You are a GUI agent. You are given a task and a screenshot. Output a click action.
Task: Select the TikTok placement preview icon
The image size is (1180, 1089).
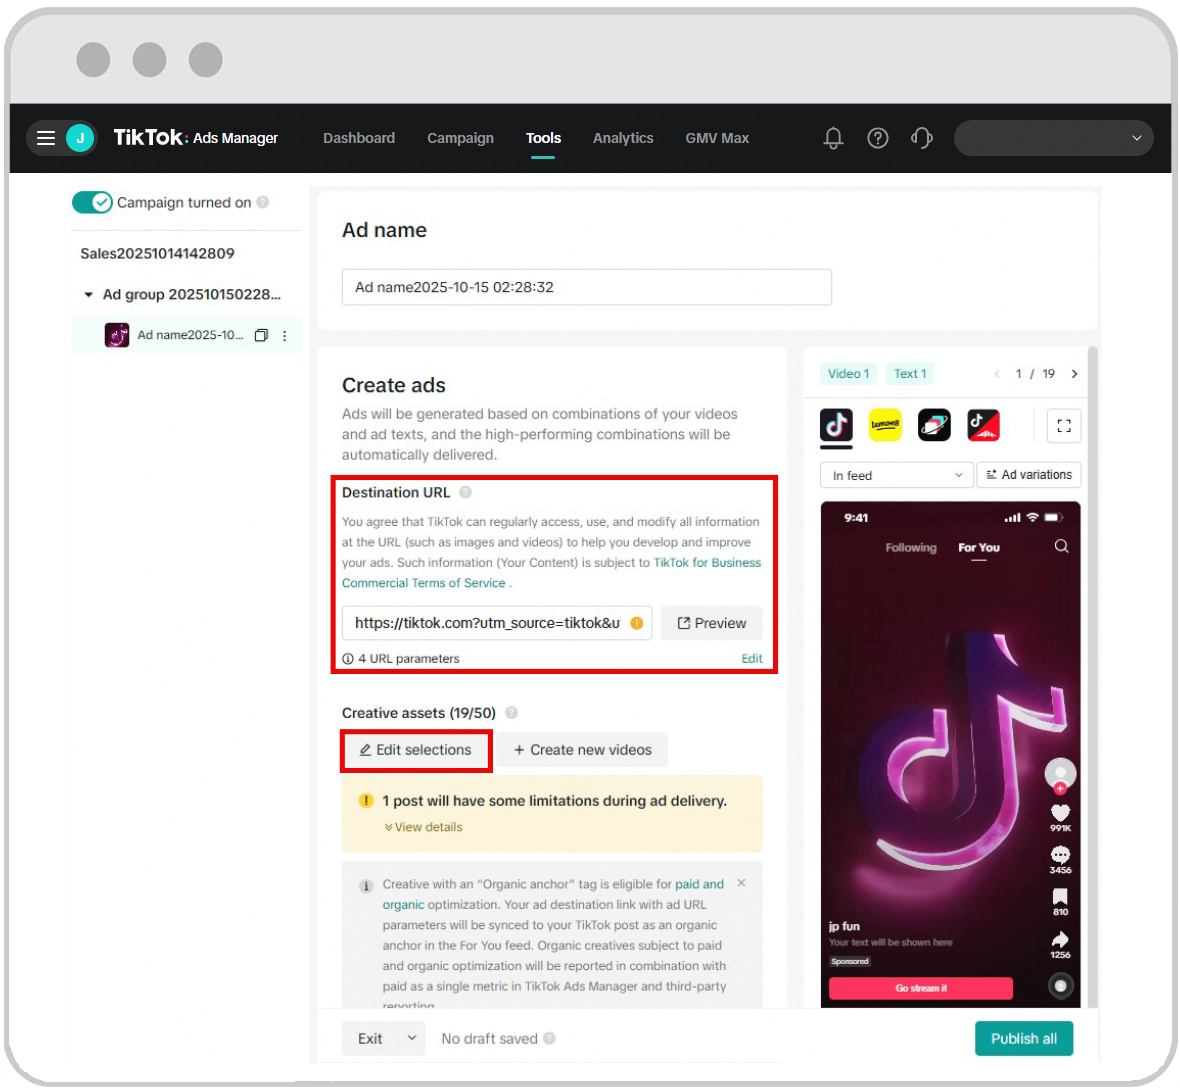pos(836,425)
